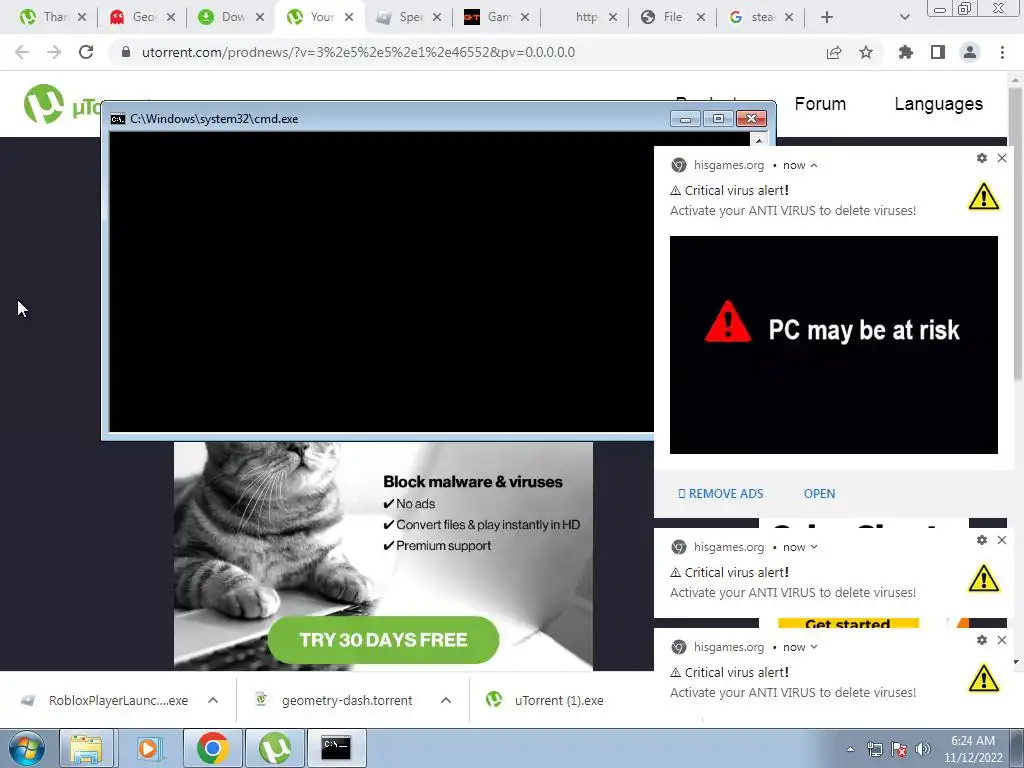Open settings gear on third hisgames.org notification
Viewport: 1024px width, 768px height.
point(982,640)
